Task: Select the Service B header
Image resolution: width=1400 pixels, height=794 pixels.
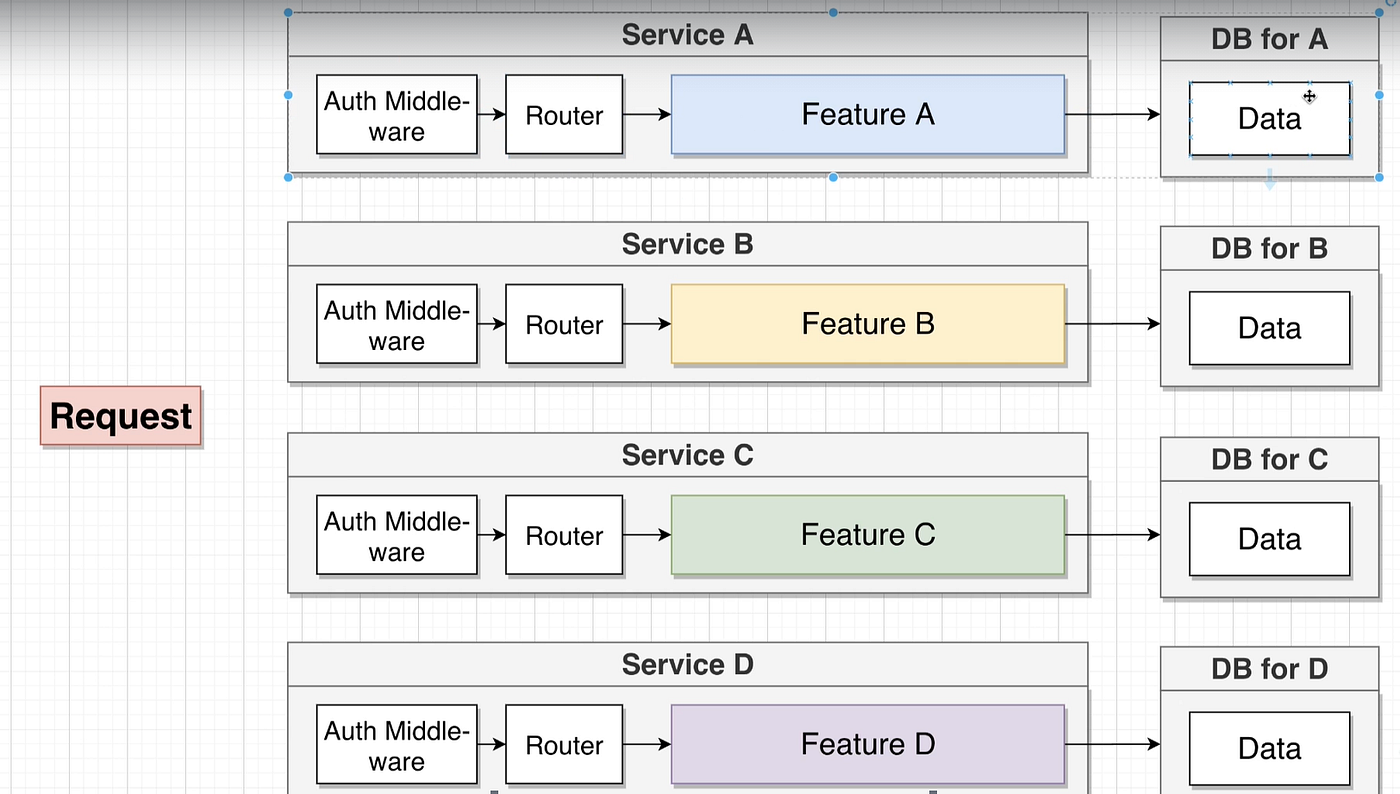Action: pyautogui.click(x=687, y=244)
